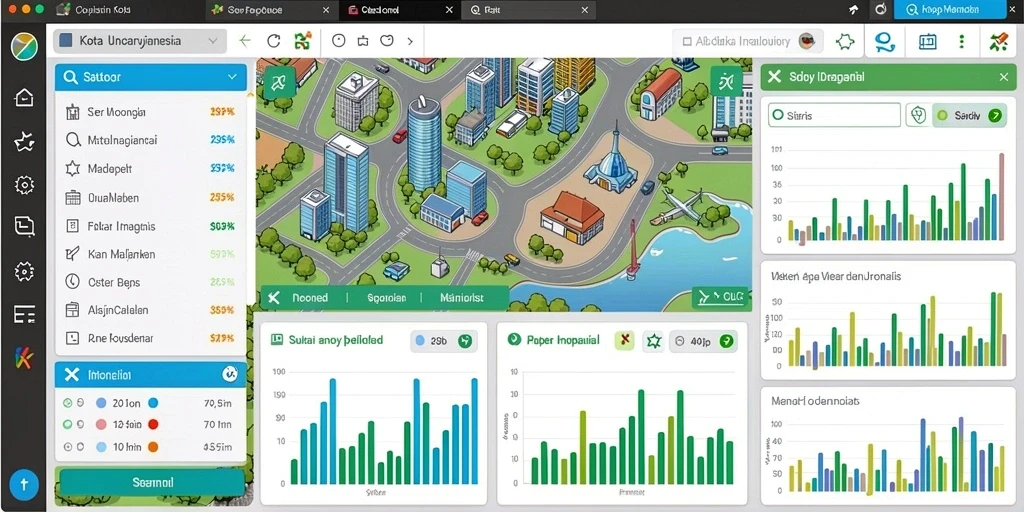Click the hop Mamoin button at top-right
Viewport: 1024px width, 512px height.
click(x=950, y=10)
